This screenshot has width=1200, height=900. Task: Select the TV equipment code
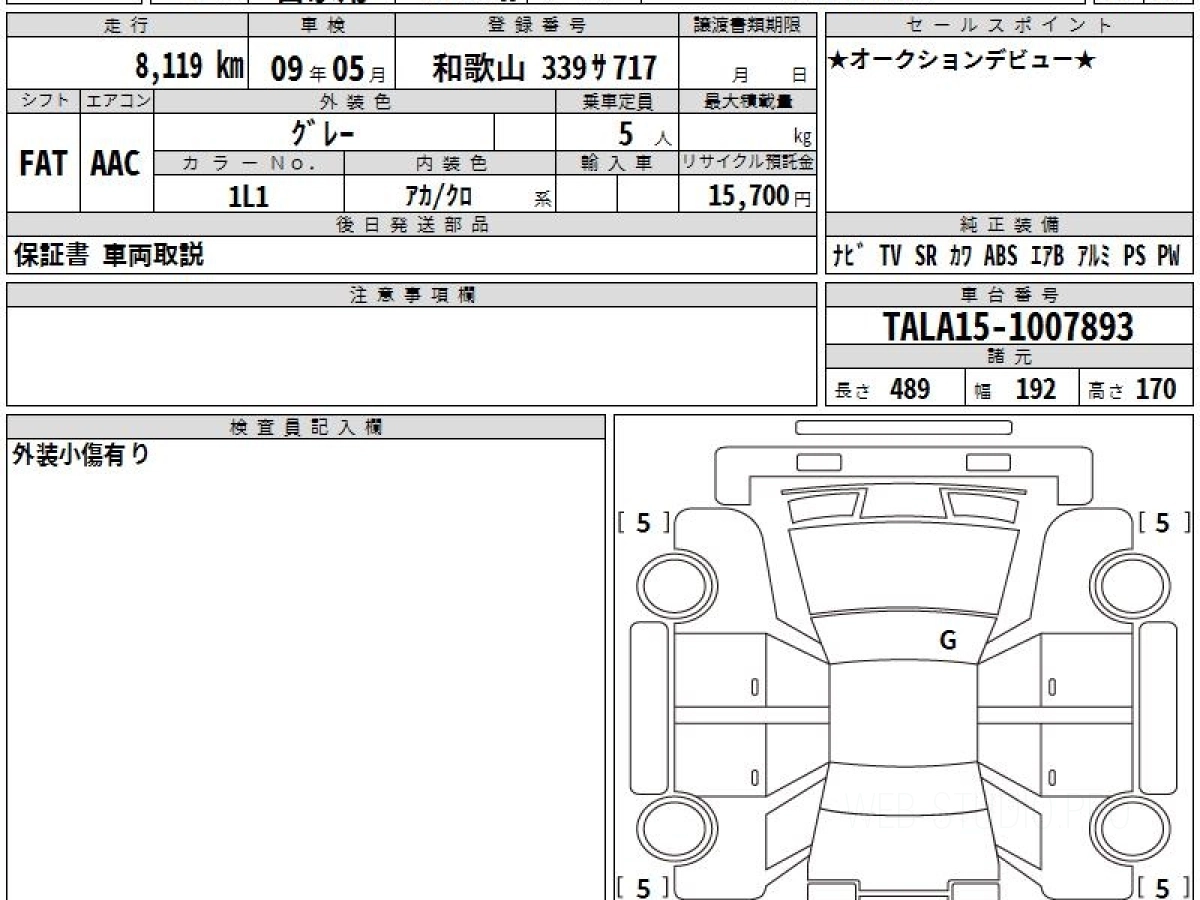(x=890, y=256)
